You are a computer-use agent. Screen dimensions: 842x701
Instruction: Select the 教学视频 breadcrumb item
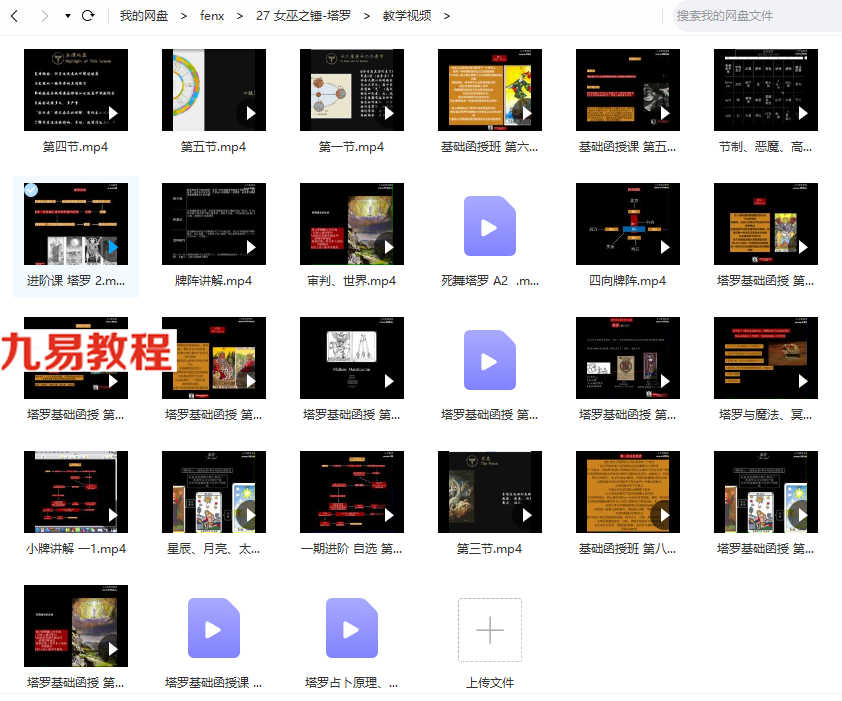pyautogui.click(x=407, y=16)
